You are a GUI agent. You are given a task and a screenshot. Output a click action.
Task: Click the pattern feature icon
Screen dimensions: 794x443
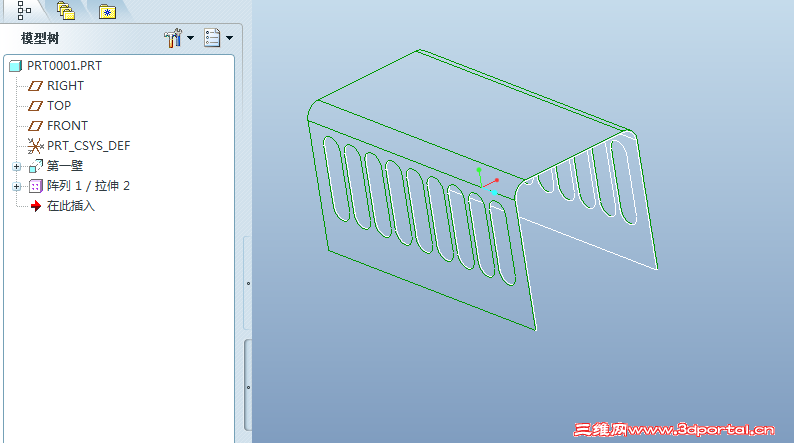tap(35, 186)
